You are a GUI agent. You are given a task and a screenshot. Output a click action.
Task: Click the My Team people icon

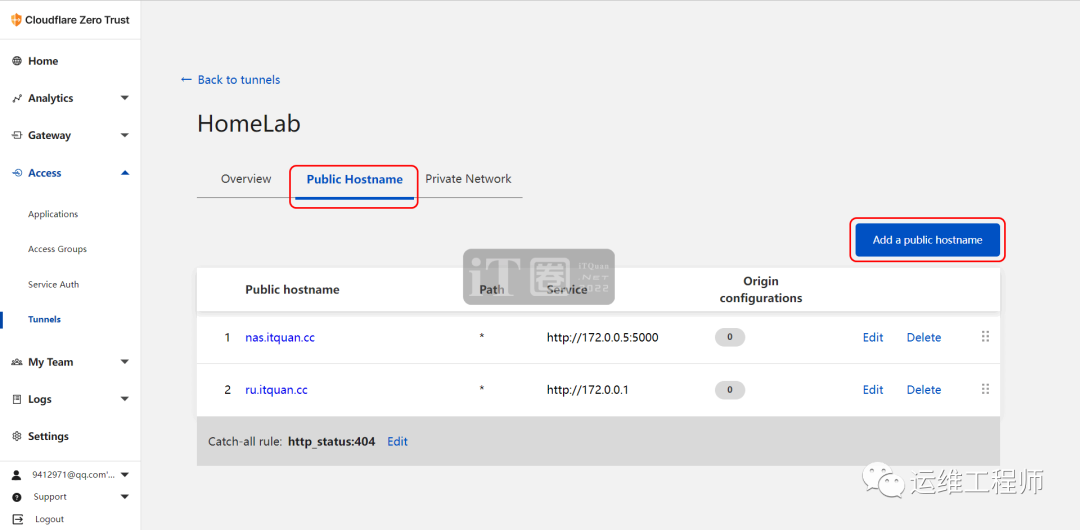coord(17,362)
